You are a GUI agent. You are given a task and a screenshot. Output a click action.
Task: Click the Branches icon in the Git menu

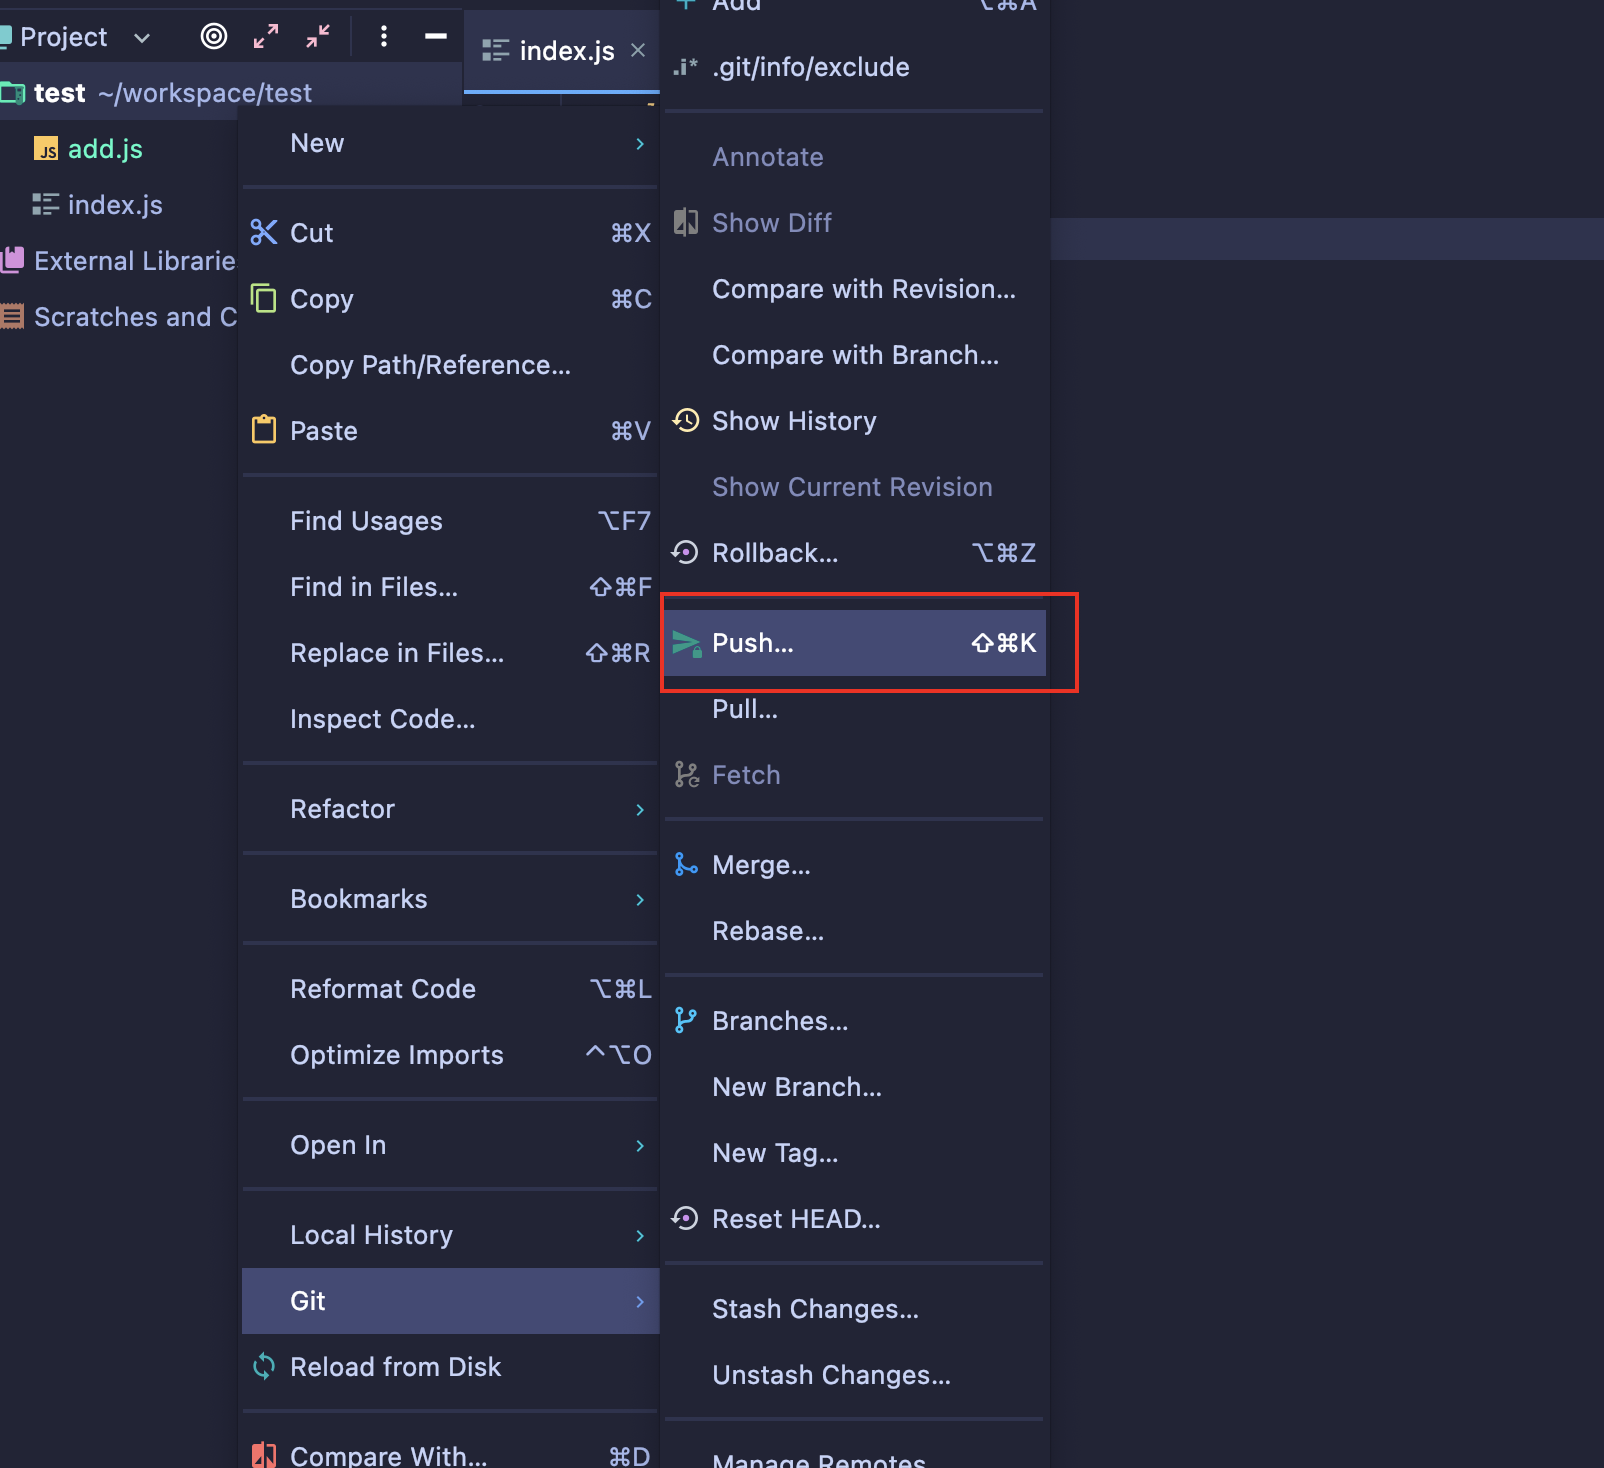[x=686, y=1020]
